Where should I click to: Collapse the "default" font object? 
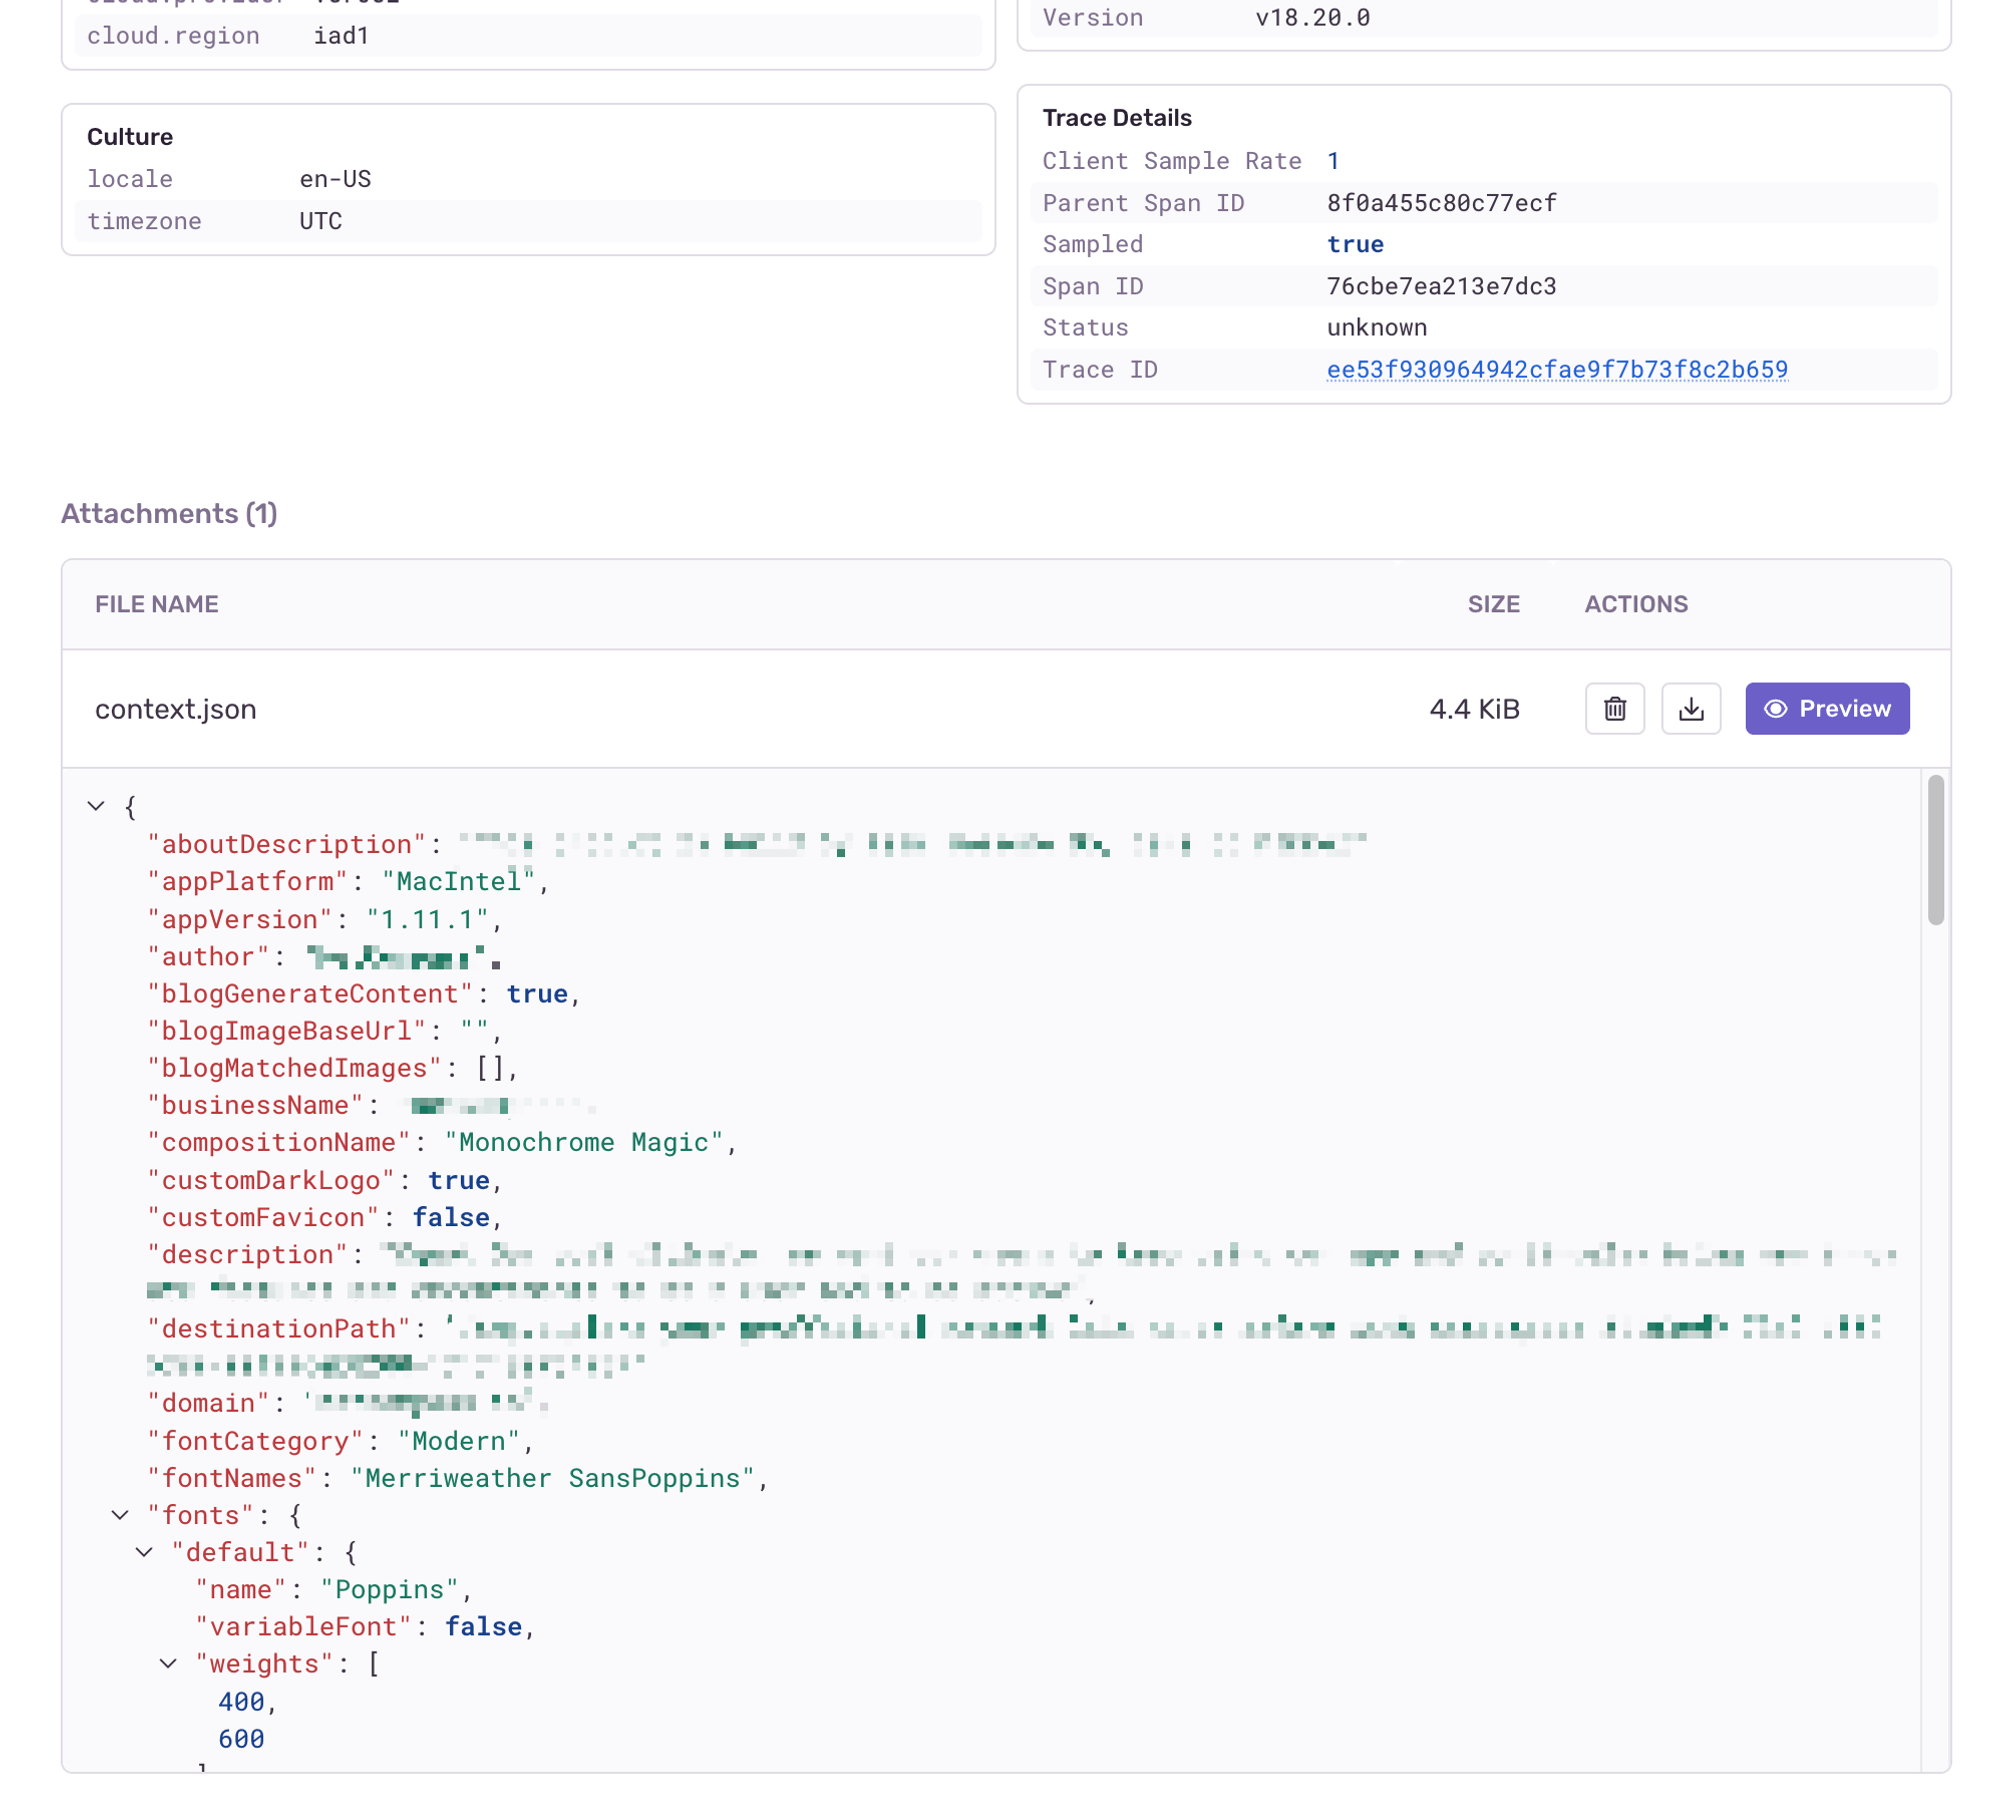[144, 1552]
